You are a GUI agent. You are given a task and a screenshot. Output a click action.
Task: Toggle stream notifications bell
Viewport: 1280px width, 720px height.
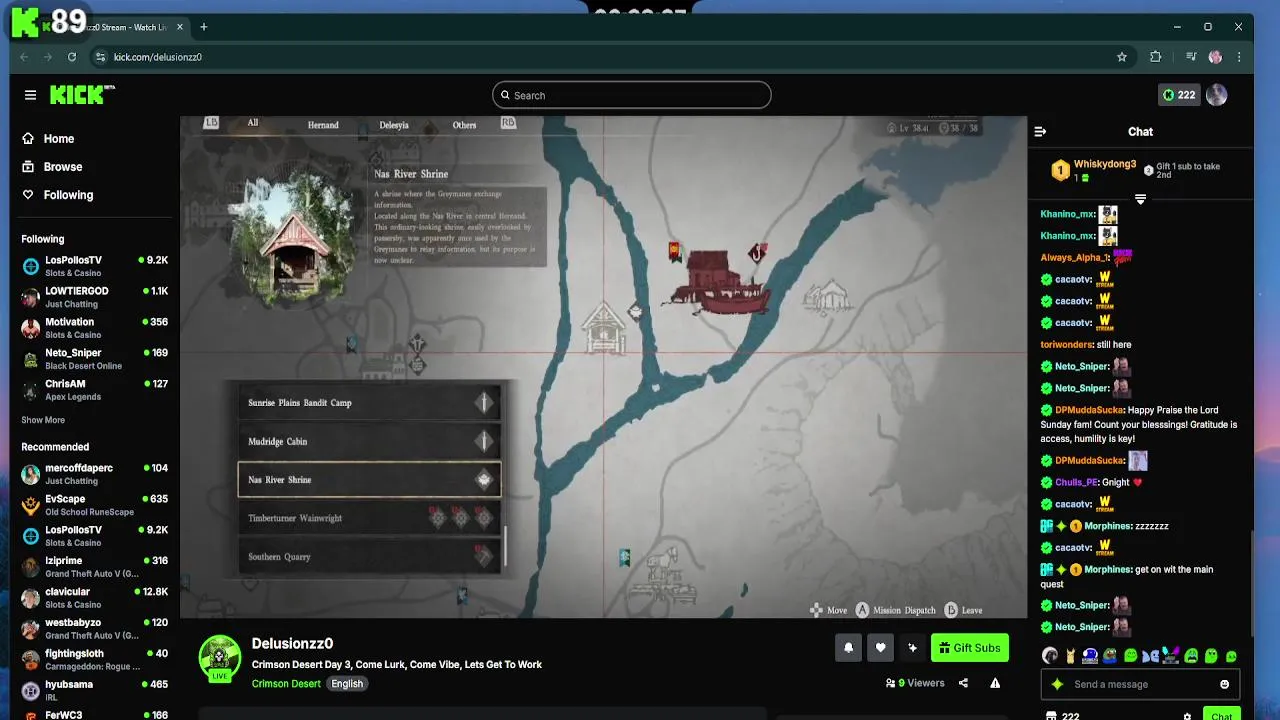click(848, 648)
